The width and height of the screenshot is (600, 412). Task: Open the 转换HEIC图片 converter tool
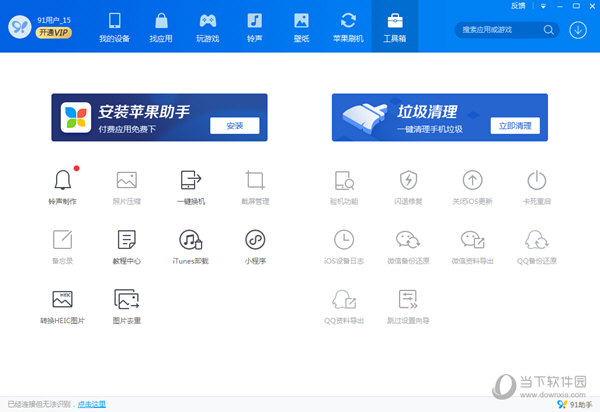tap(63, 306)
